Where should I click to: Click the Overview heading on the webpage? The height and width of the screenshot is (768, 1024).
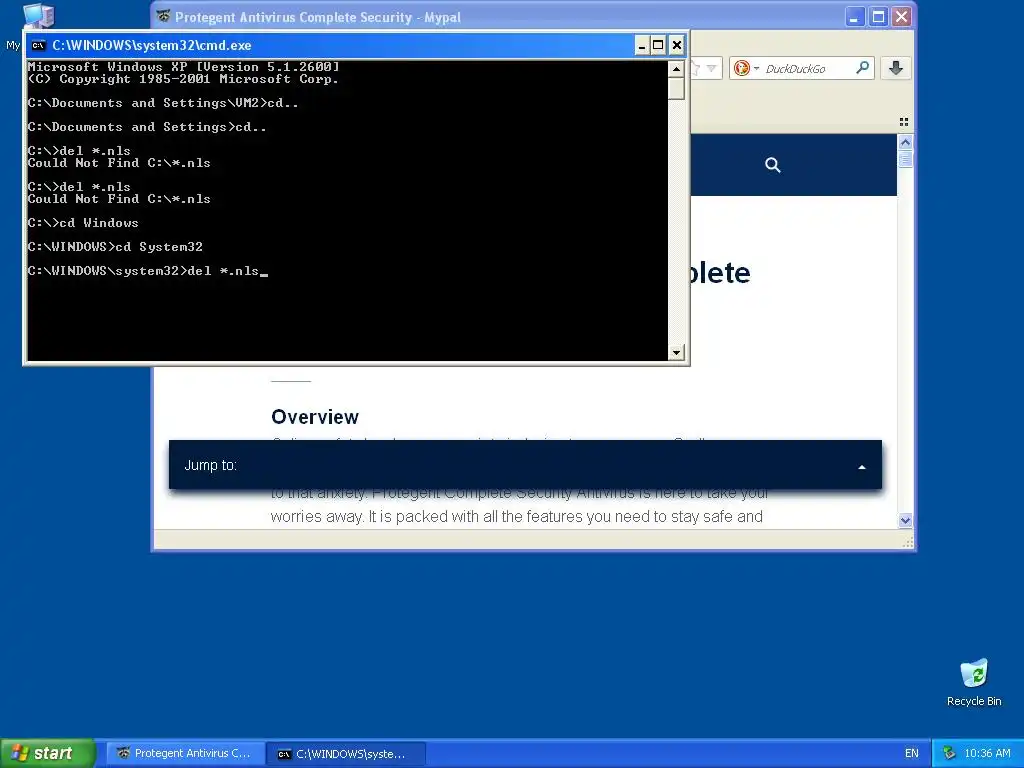(x=315, y=417)
